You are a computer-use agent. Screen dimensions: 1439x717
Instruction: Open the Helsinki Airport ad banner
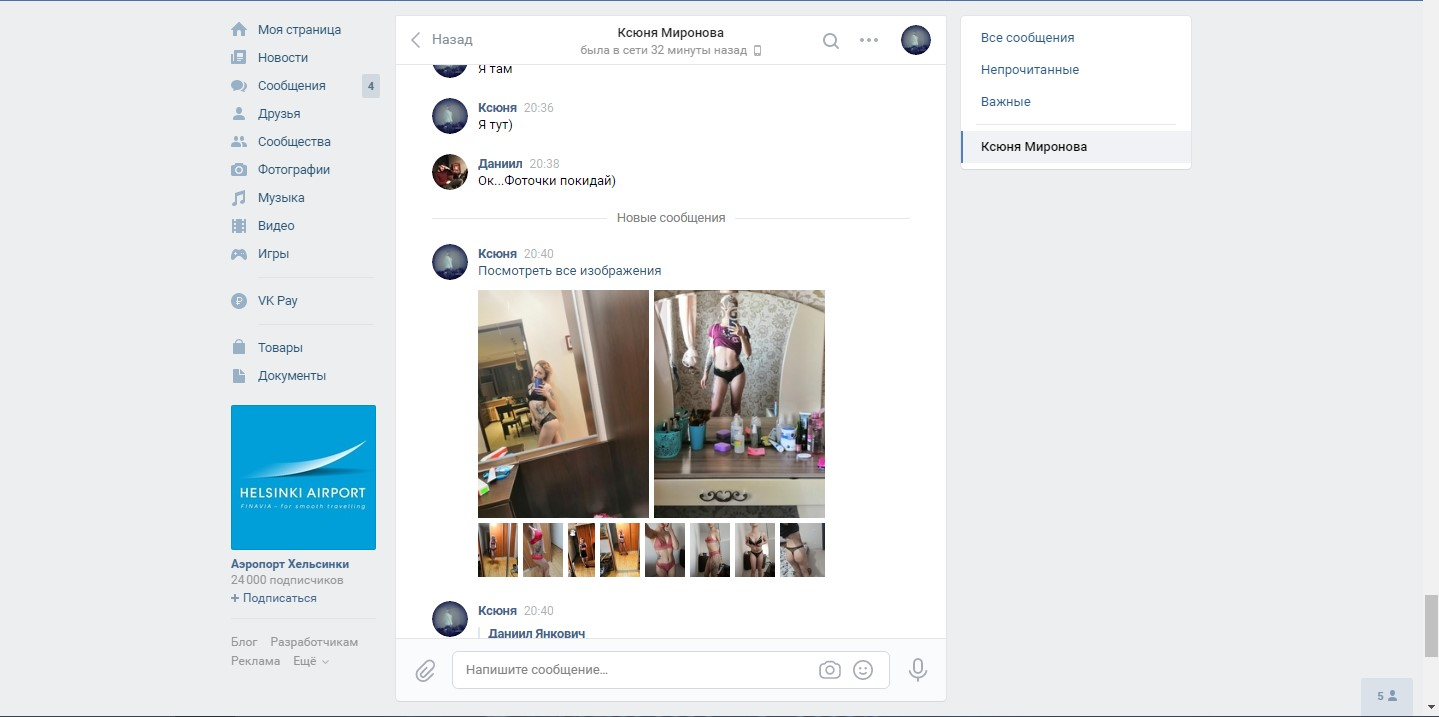[303, 477]
